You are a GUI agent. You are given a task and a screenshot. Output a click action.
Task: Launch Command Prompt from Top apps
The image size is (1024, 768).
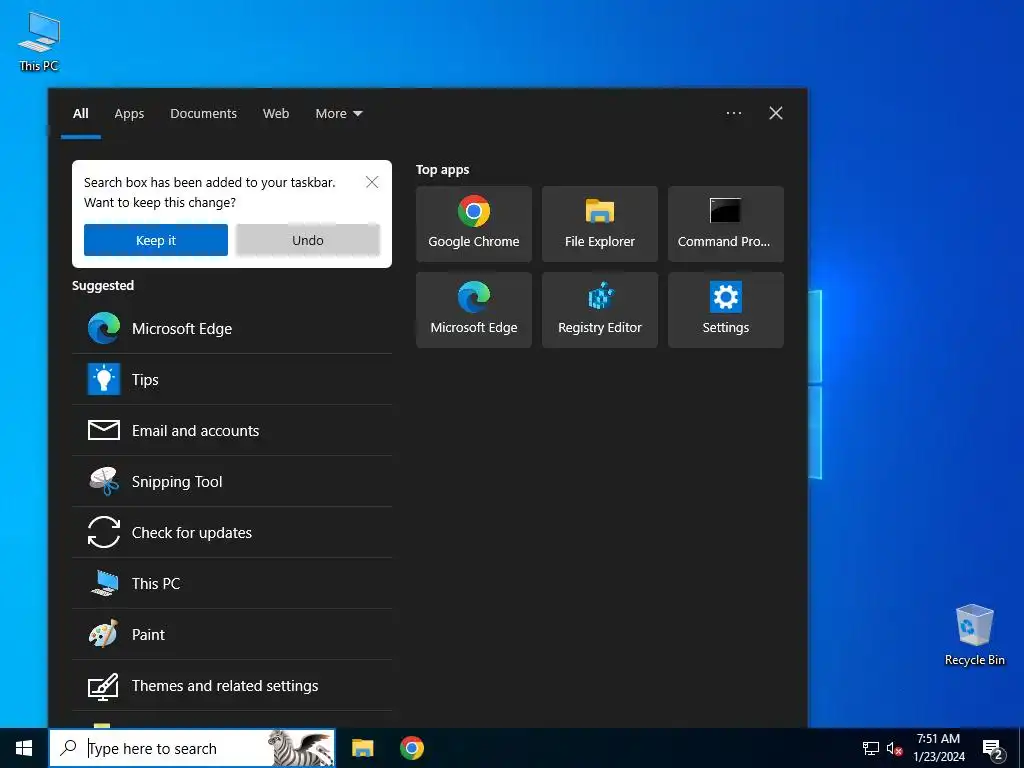[x=726, y=224]
